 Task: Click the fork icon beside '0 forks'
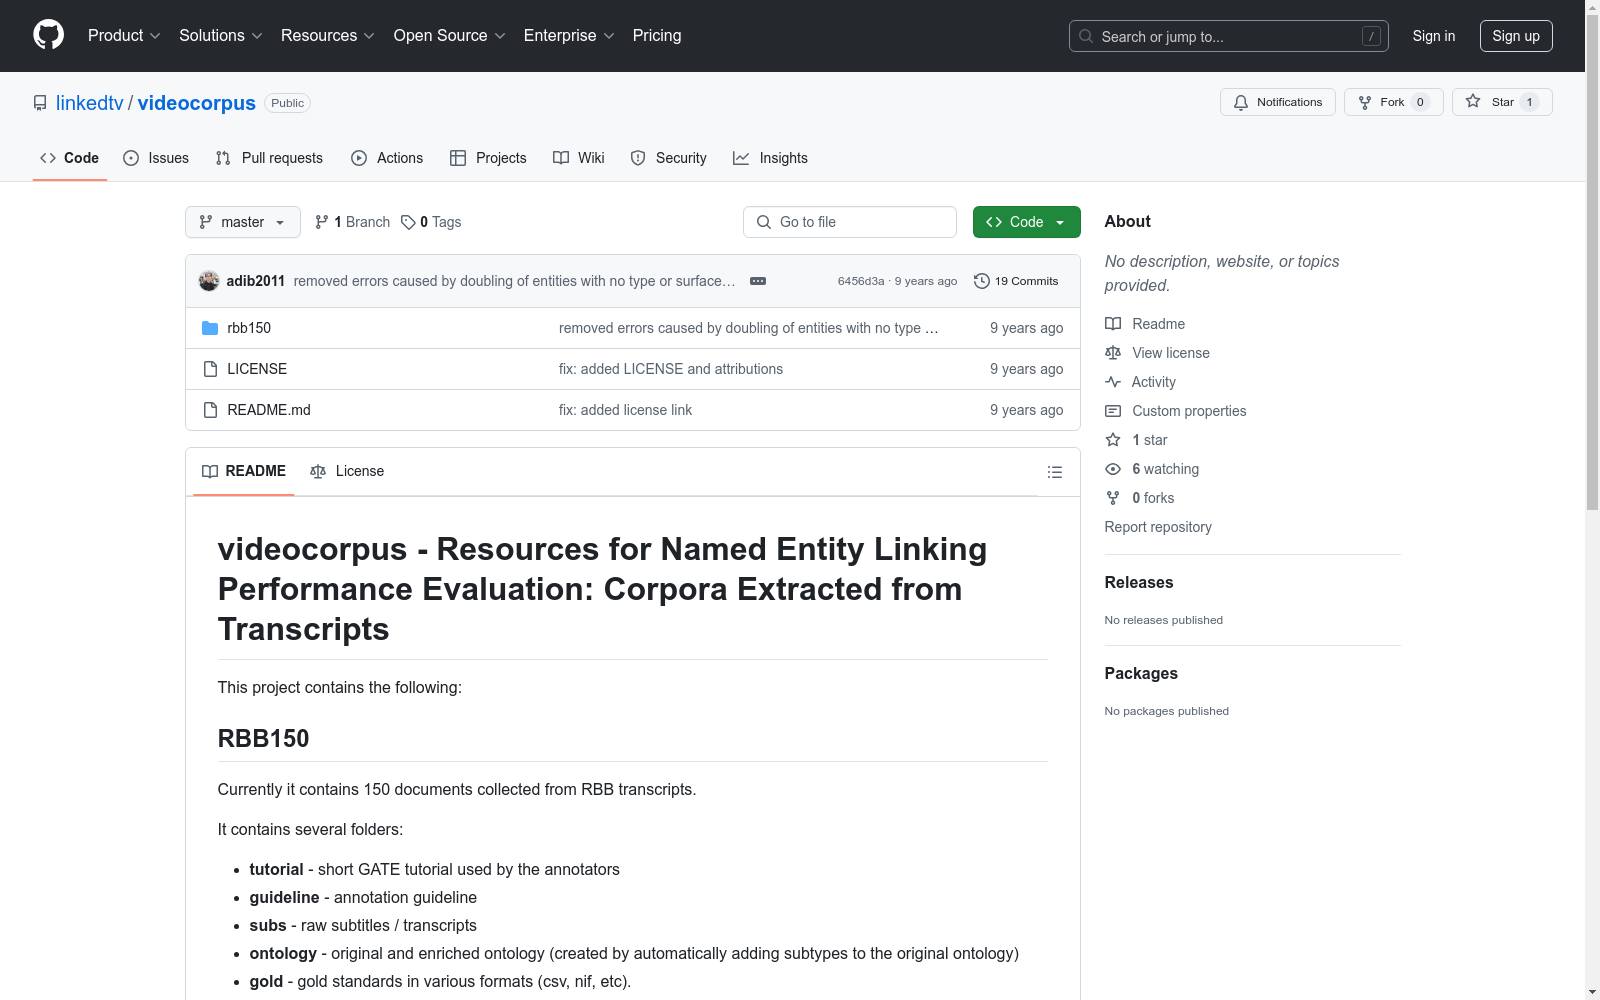click(1113, 498)
